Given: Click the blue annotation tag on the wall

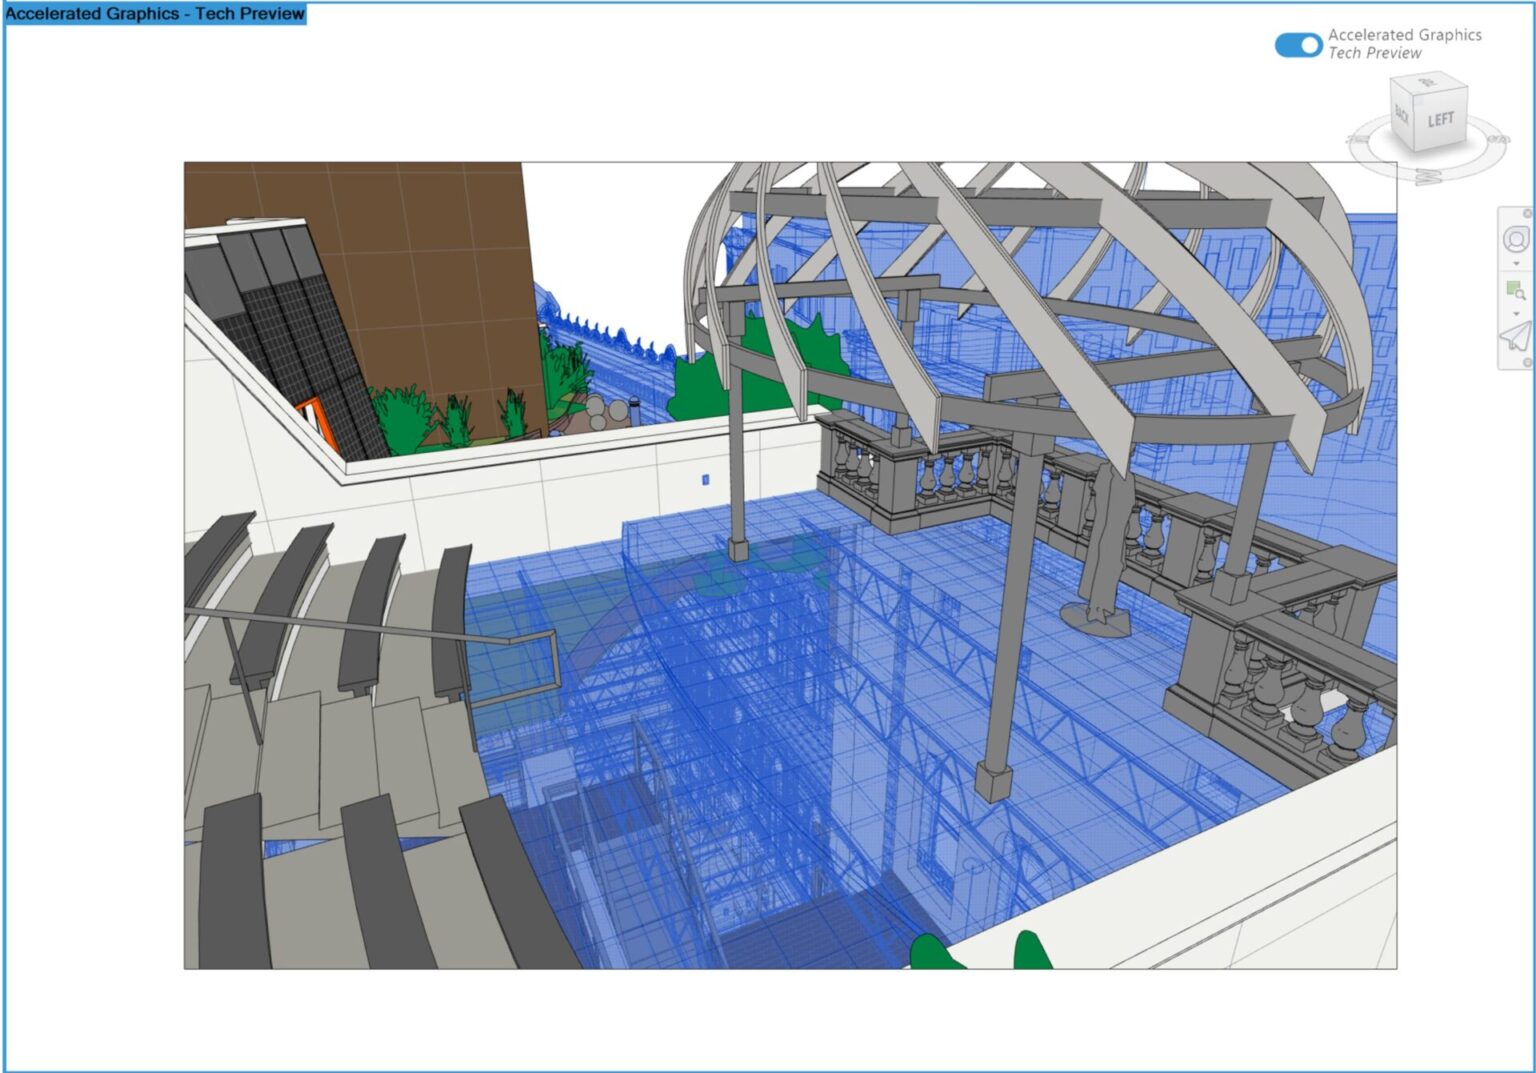Looking at the screenshot, I should tap(706, 479).
